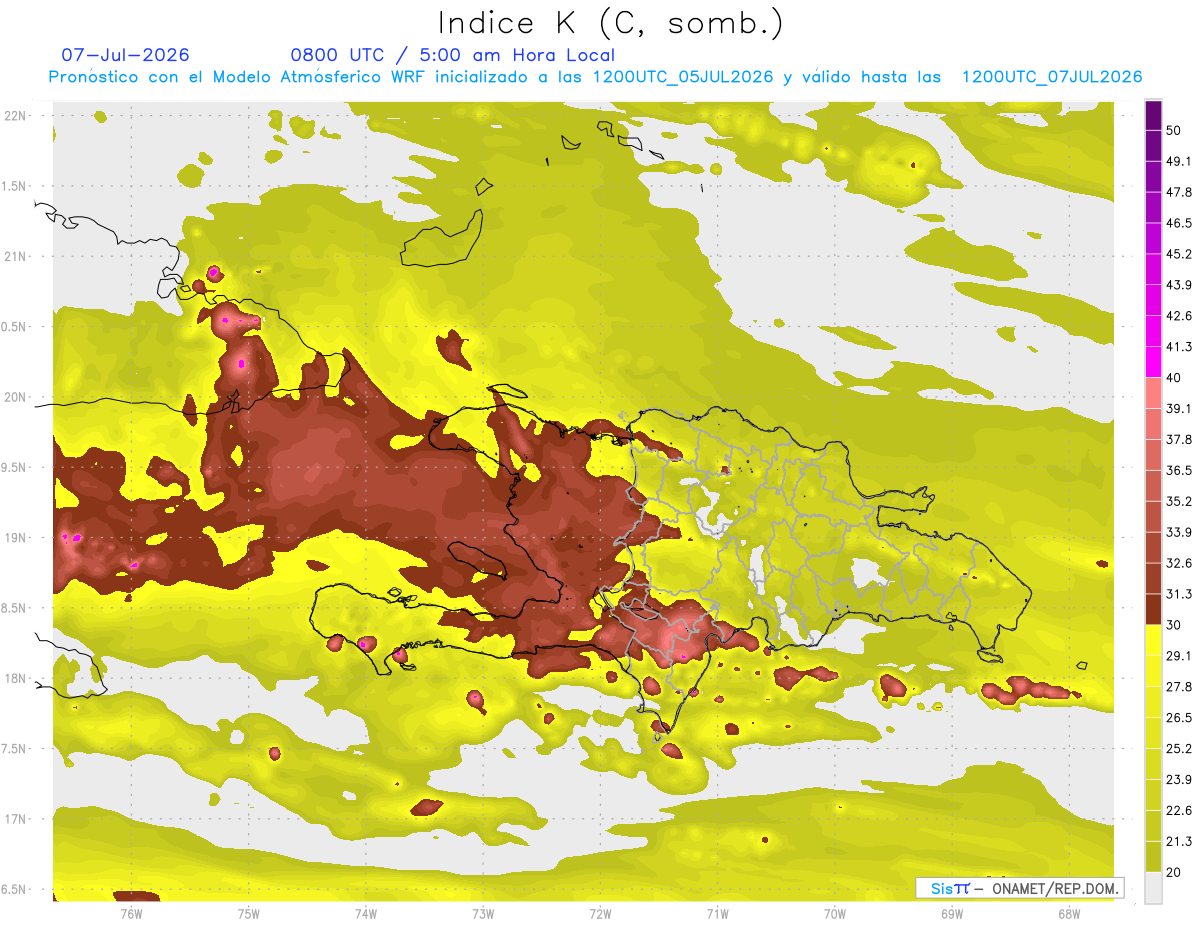Click the "43.9" color scale value
This screenshot has width=1200, height=927.
1179,285
